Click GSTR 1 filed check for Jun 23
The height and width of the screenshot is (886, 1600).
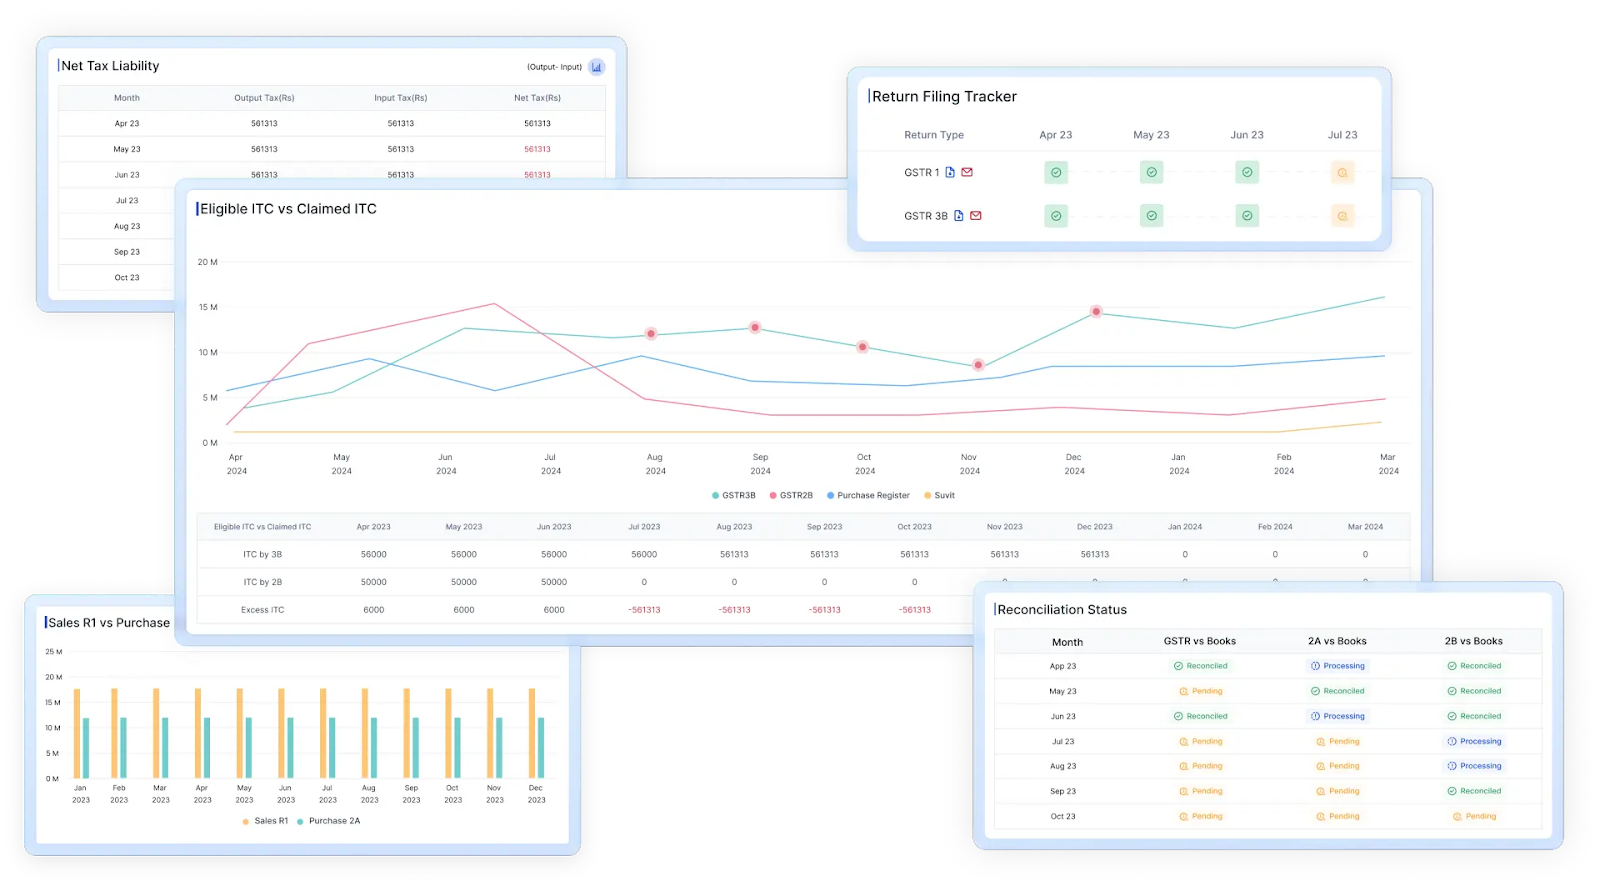(1247, 172)
